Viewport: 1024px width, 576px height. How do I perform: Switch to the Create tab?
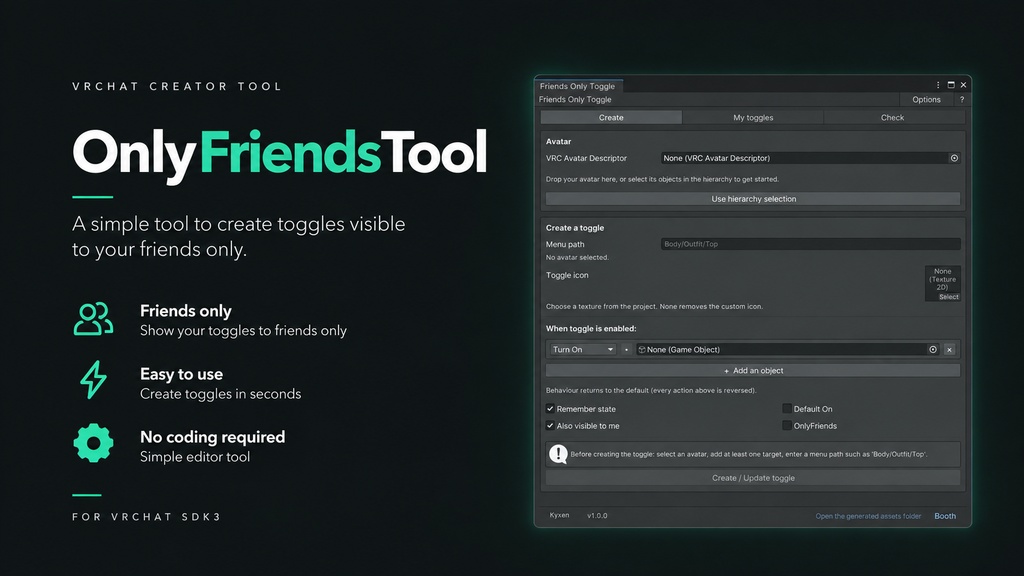click(x=611, y=118)
